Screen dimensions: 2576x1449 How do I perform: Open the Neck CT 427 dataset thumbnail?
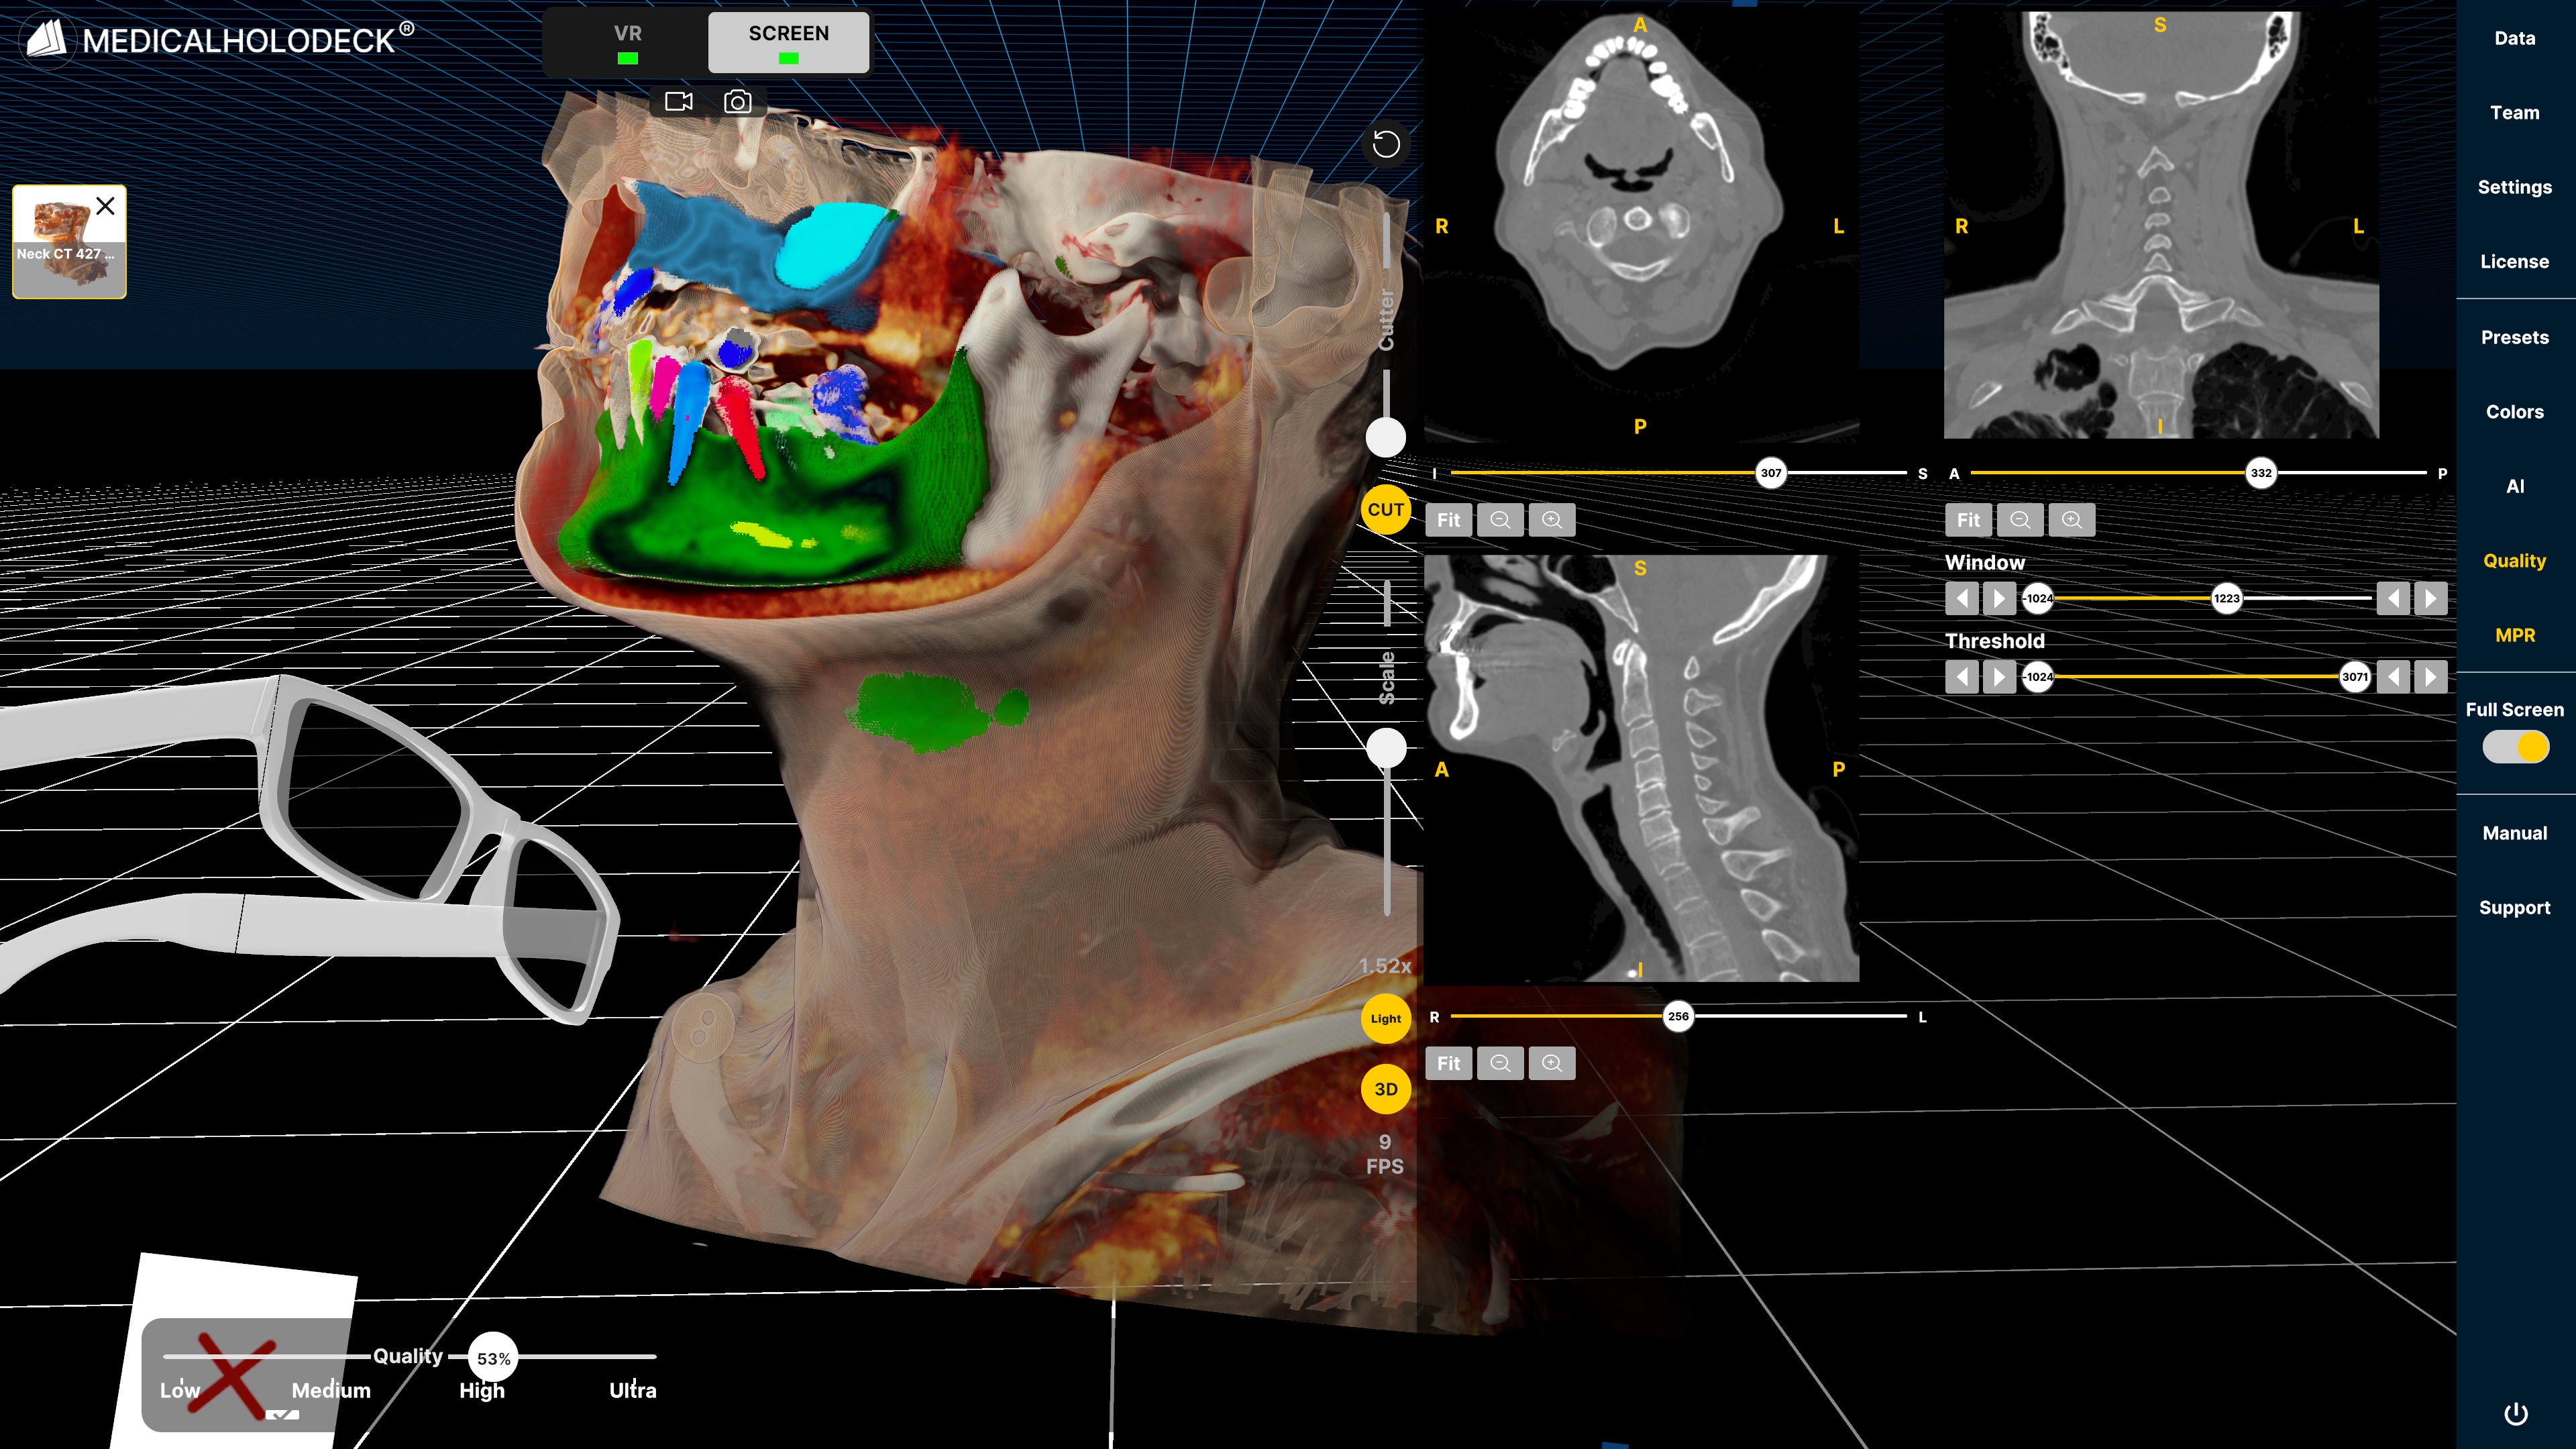[x=69, y=242]
